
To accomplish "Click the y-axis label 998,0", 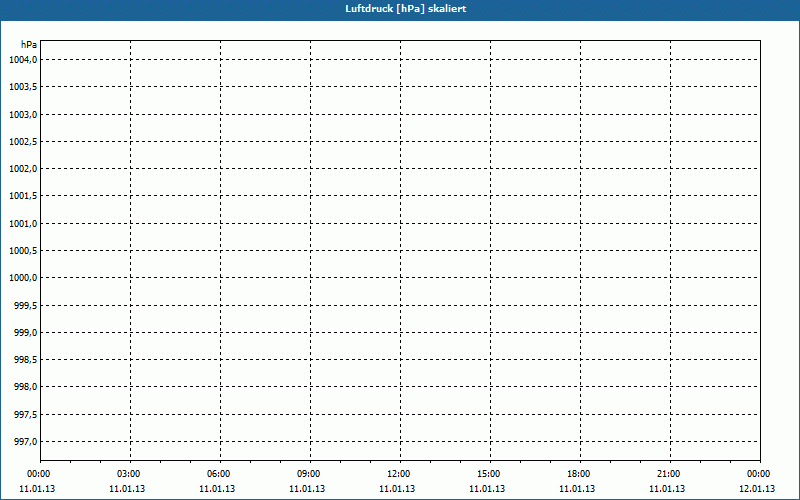I will click(26, 387).
